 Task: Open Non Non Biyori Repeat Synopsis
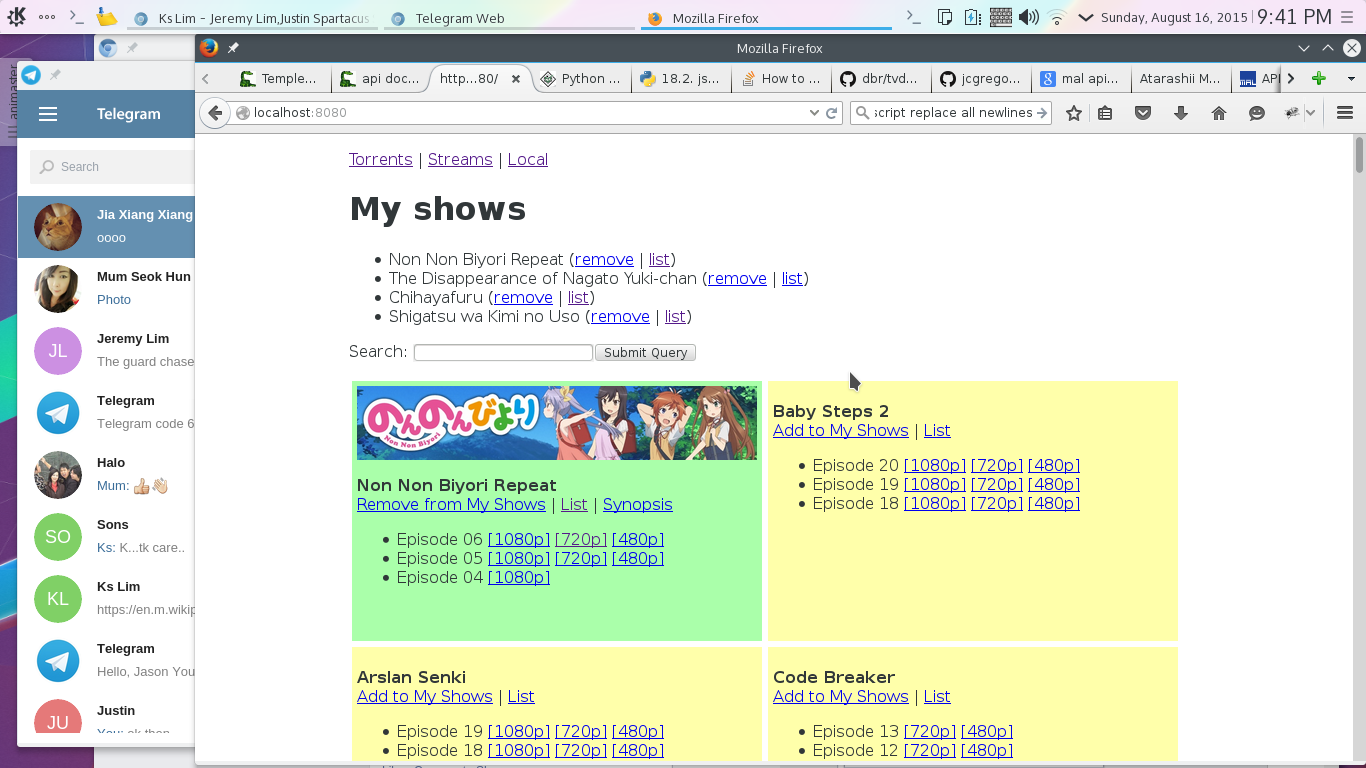coord(637,504)
